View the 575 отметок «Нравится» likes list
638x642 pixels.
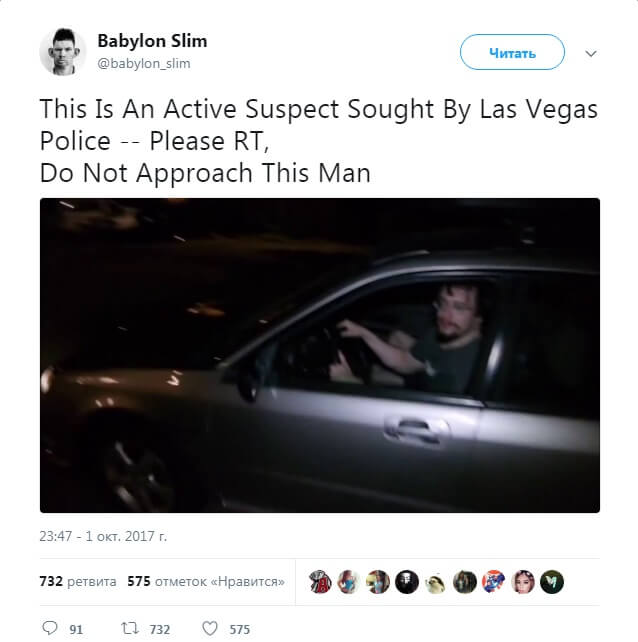(x=206, y=581)
